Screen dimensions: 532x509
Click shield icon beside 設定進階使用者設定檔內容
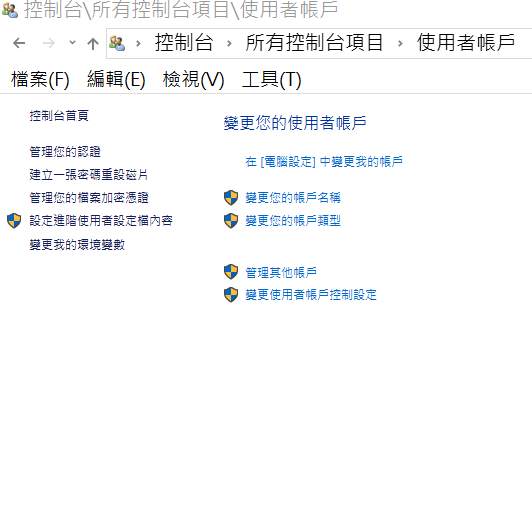coord(14,221)
